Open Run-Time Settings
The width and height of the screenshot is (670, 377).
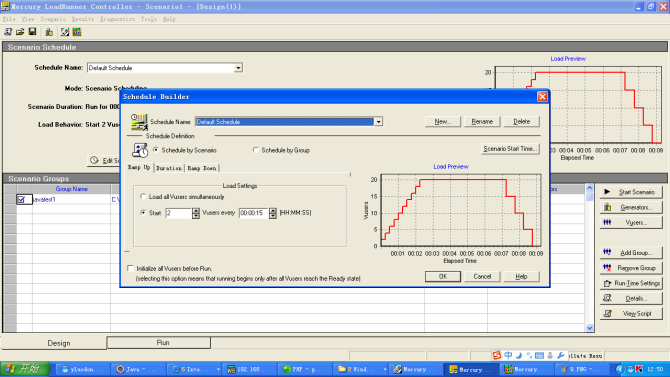pos(631,283)
